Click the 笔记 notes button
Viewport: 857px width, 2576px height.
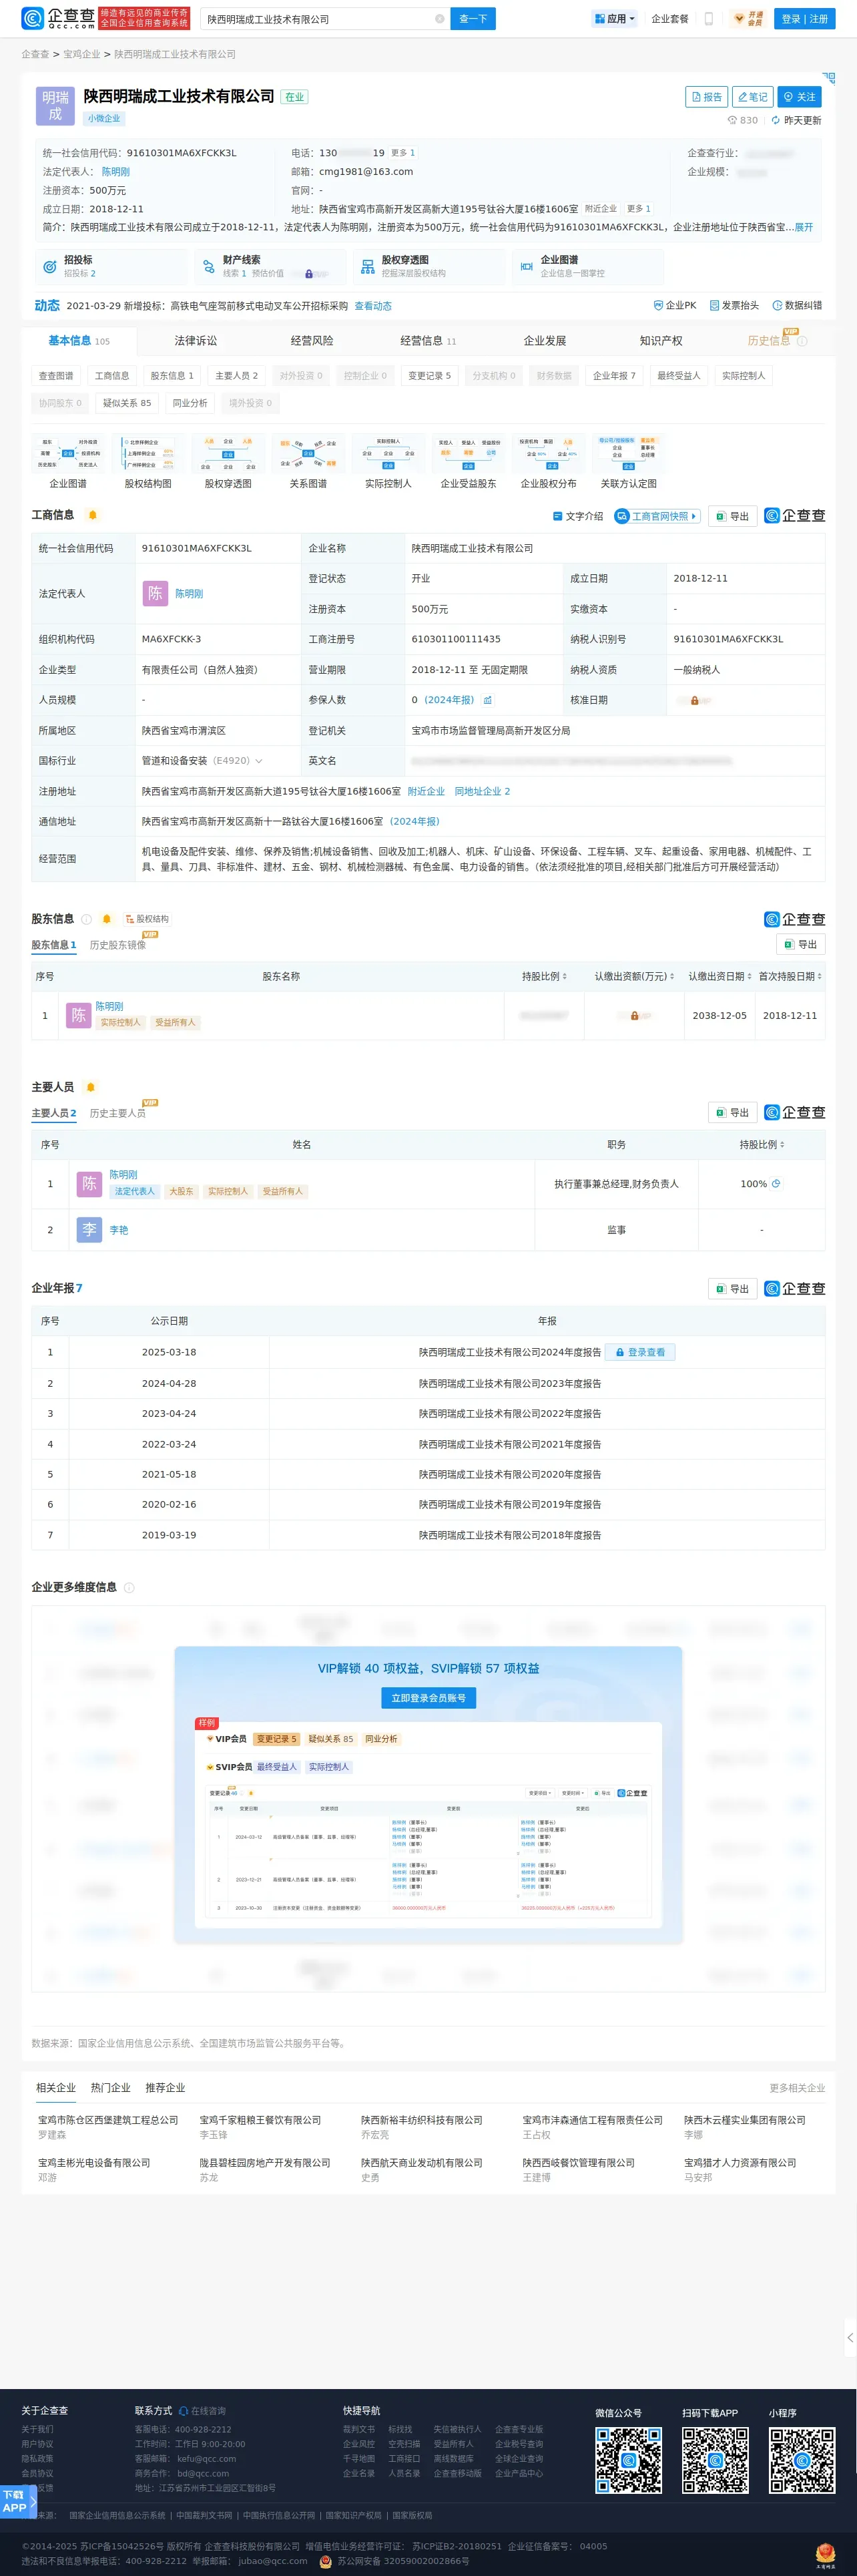(753, 97)
